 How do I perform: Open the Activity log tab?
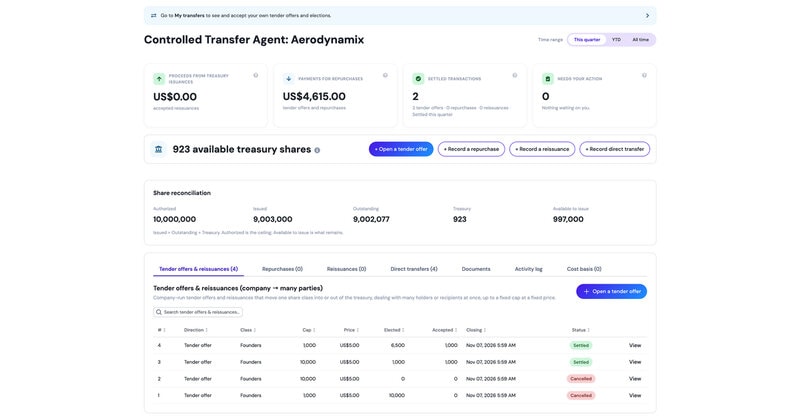coord(529,269)
